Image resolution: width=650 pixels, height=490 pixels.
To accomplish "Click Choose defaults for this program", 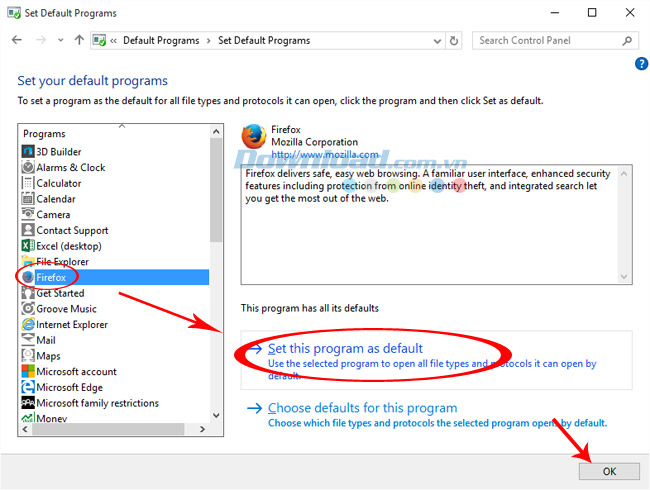I will [x=363, y=408].
